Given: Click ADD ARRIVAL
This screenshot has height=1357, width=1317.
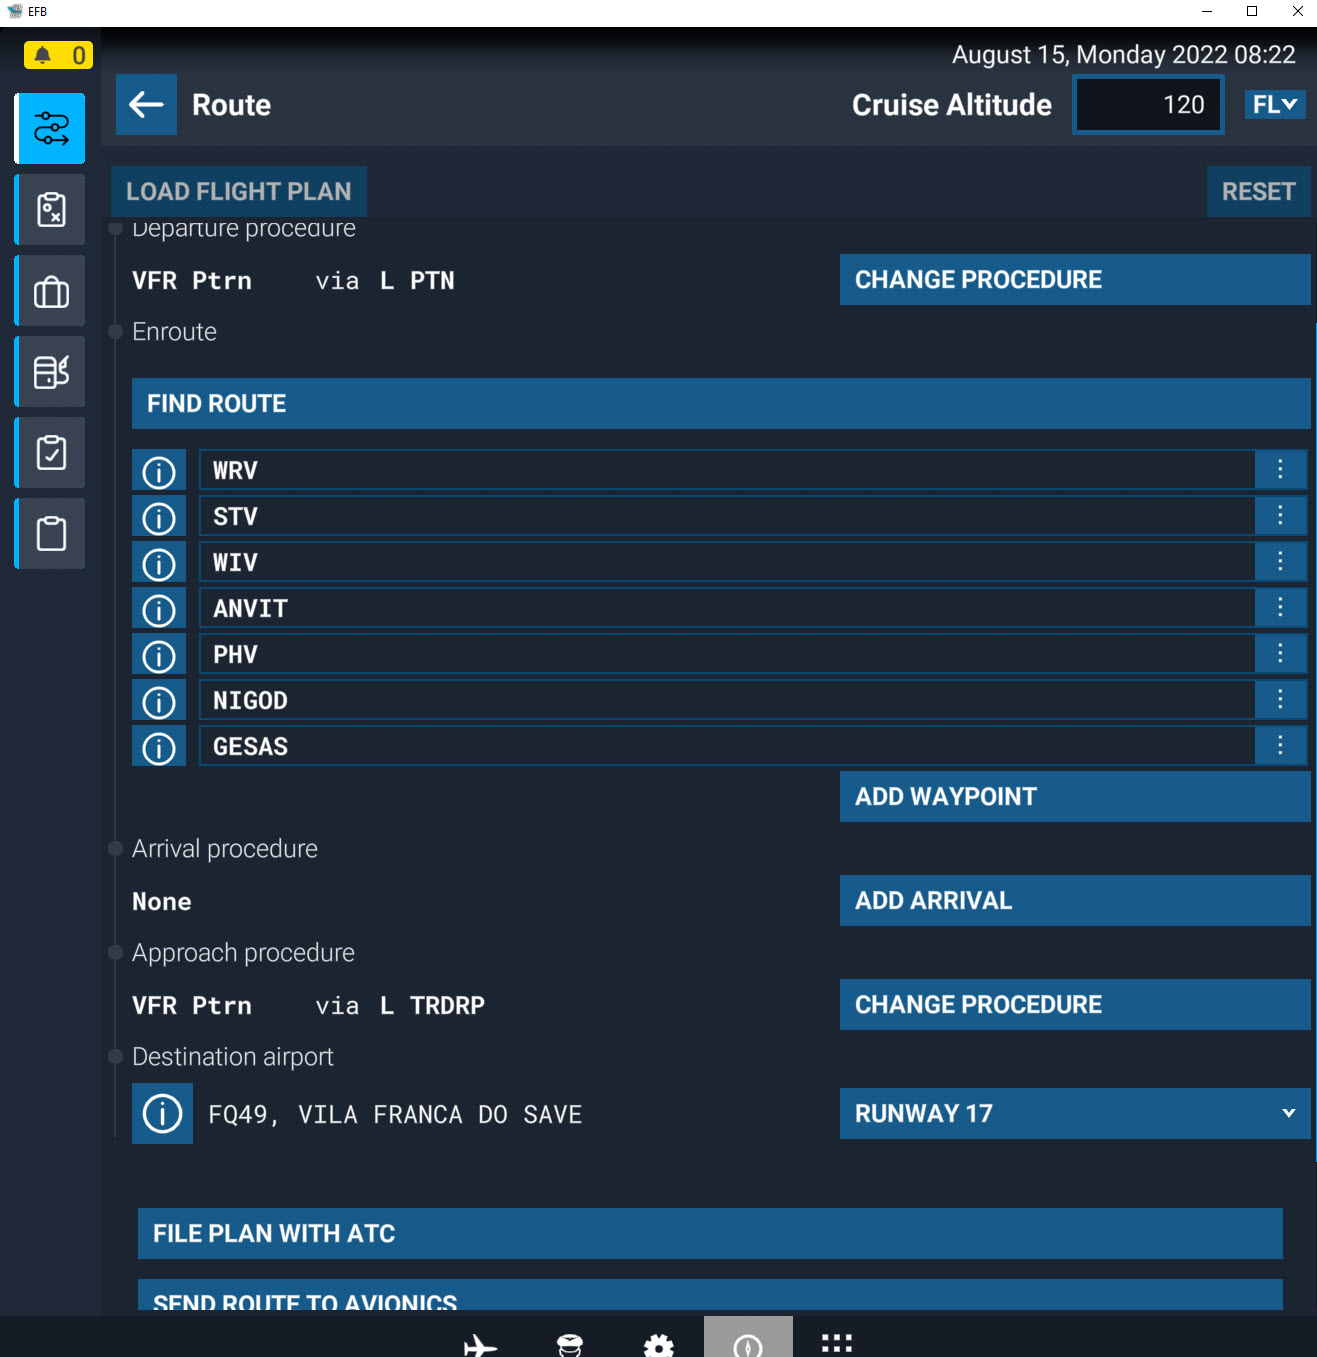Looking at the screenshot, I should [1075, 900].
